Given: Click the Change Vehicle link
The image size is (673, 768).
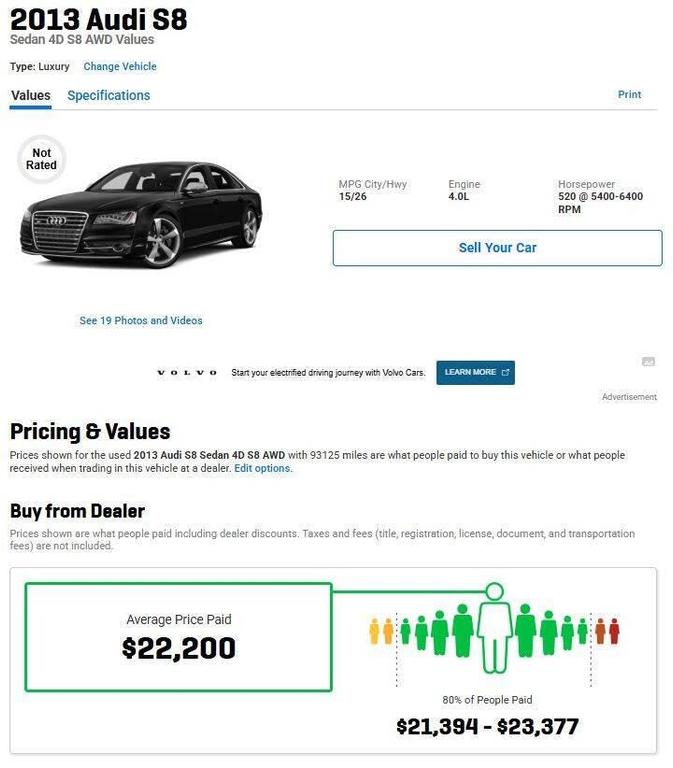Looking at the screenshot, I should pyautogui.click(x=120, y=67).
